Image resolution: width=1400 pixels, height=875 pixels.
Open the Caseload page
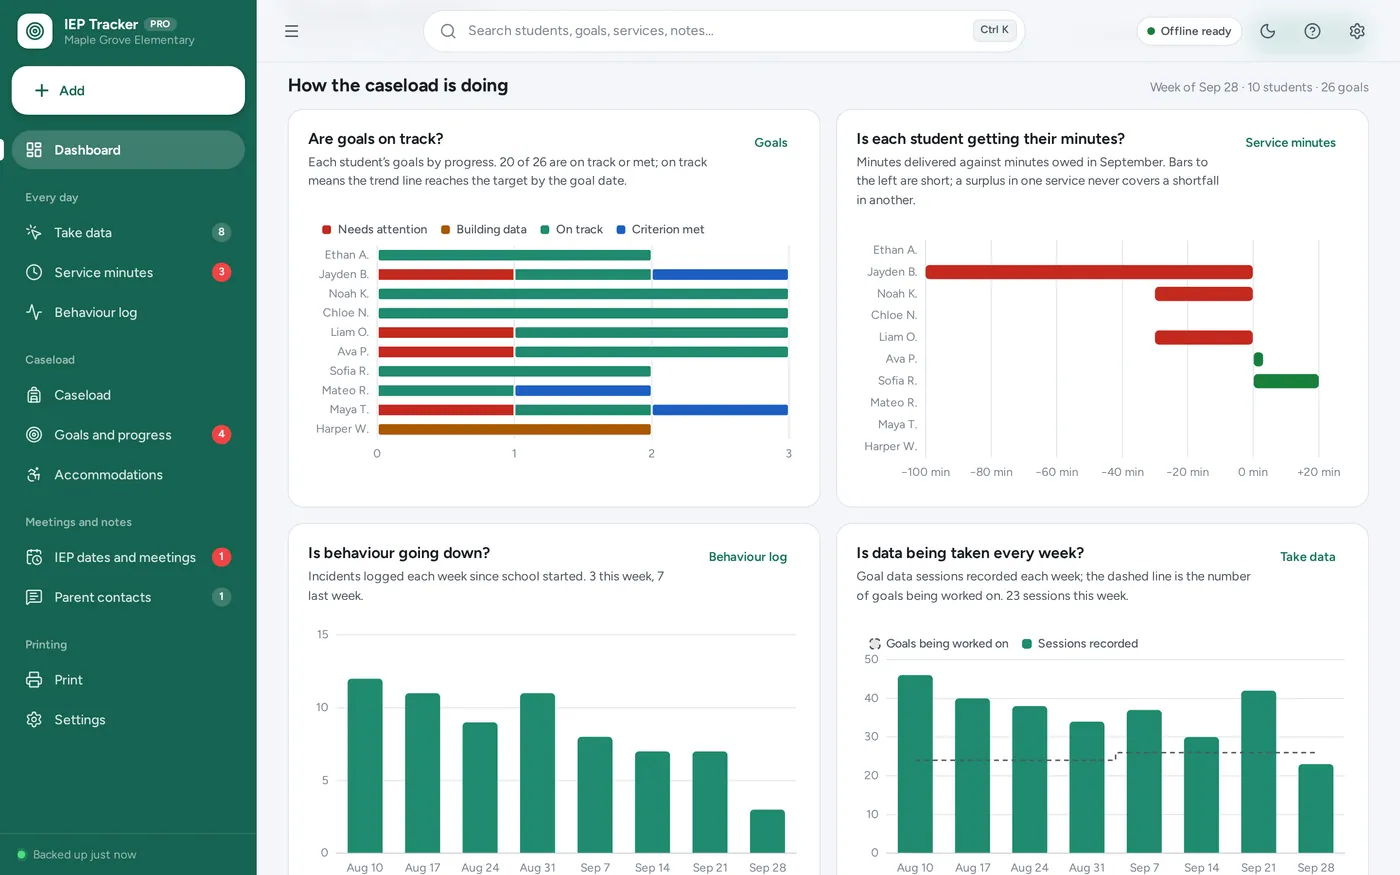[x=128, y=395]
